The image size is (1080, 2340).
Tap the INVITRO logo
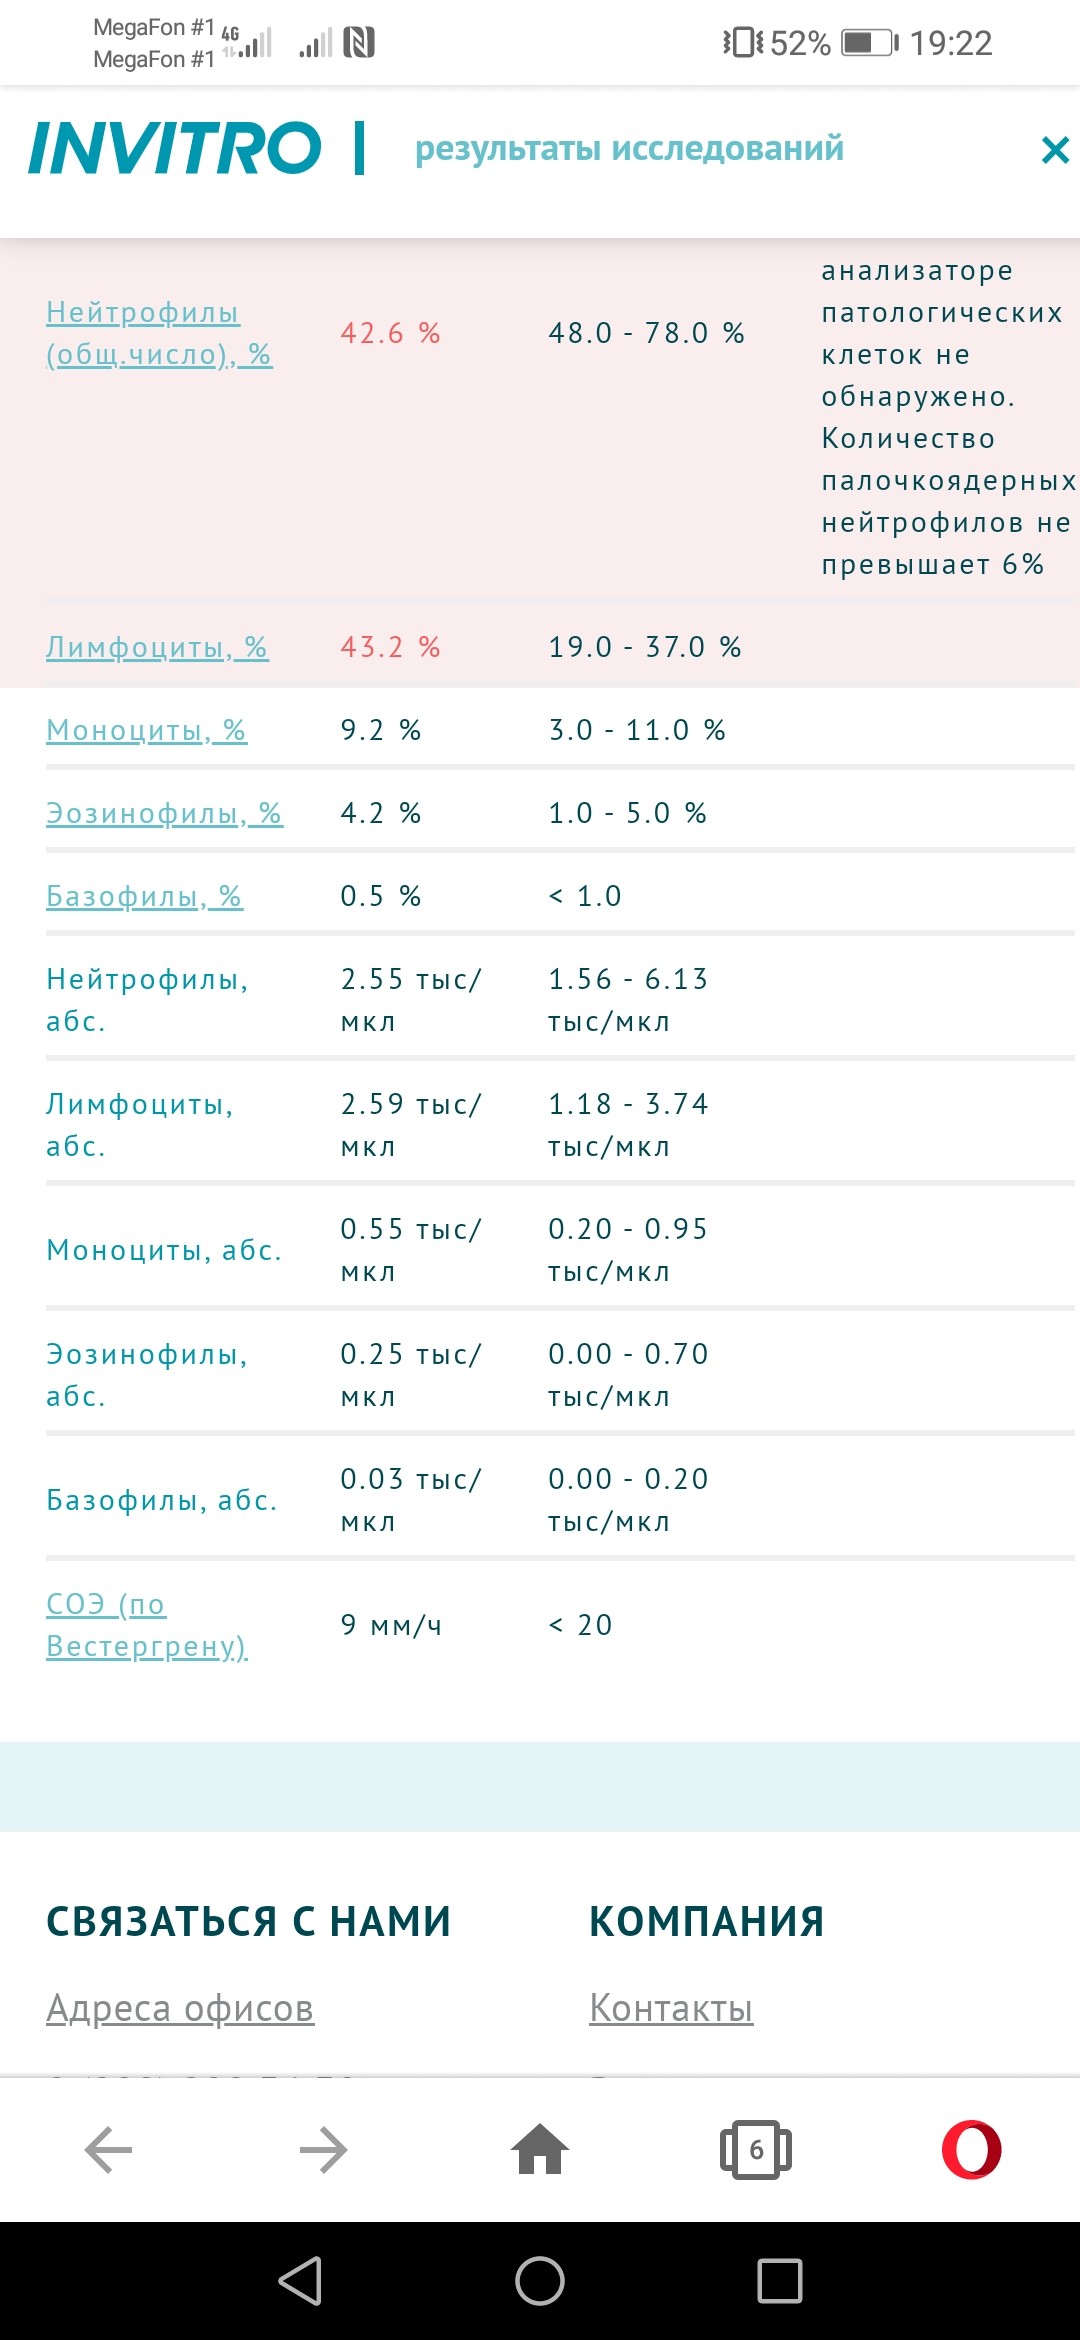175,148
